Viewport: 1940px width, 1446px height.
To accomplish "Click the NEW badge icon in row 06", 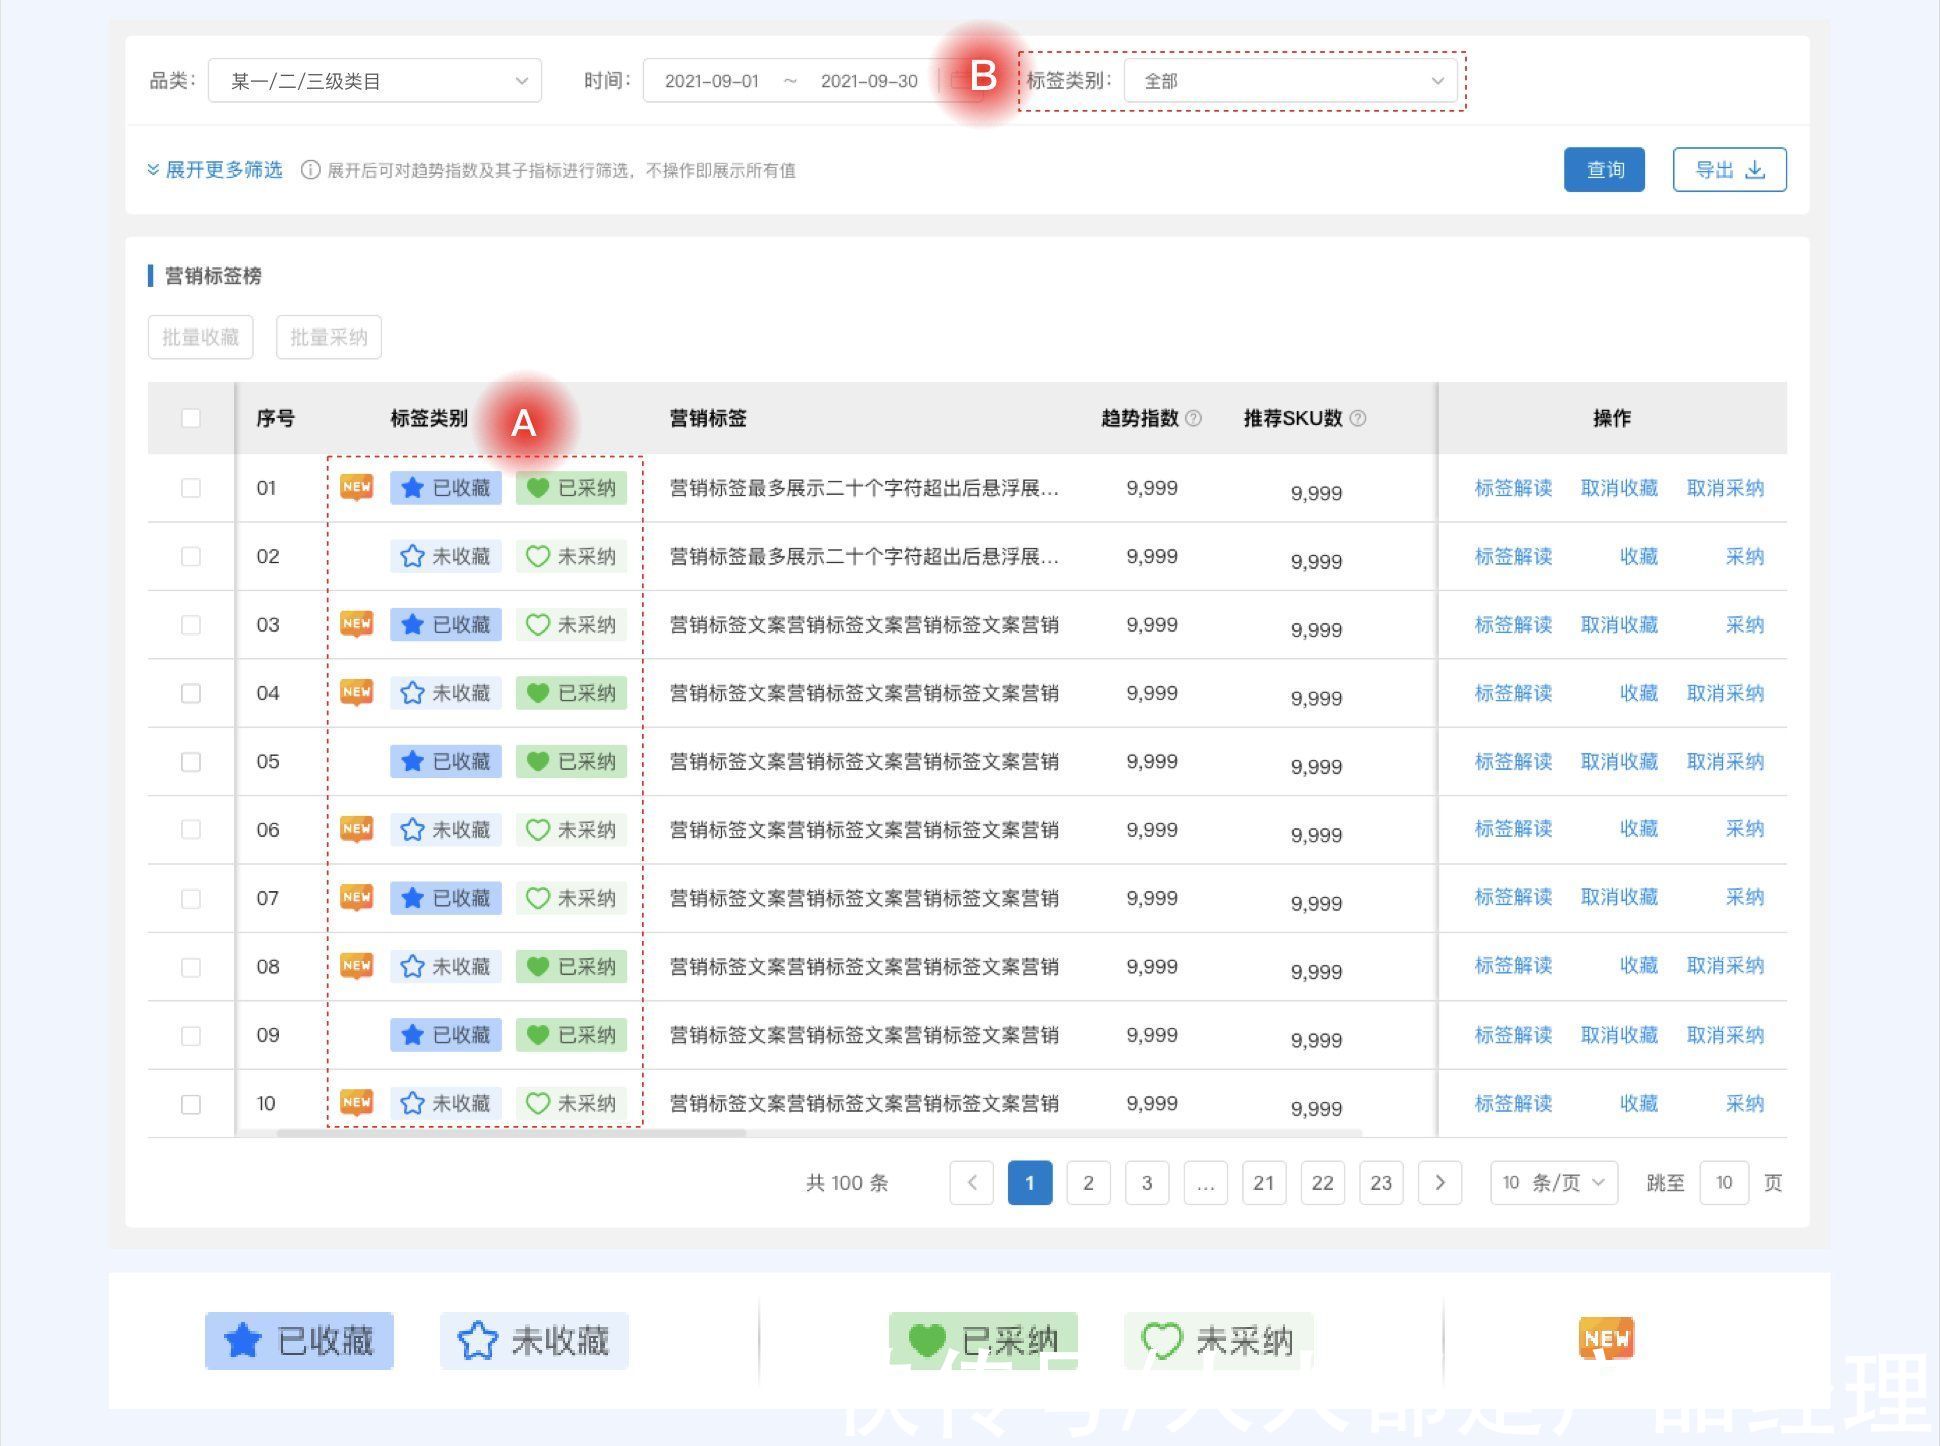I will [357, 829].
